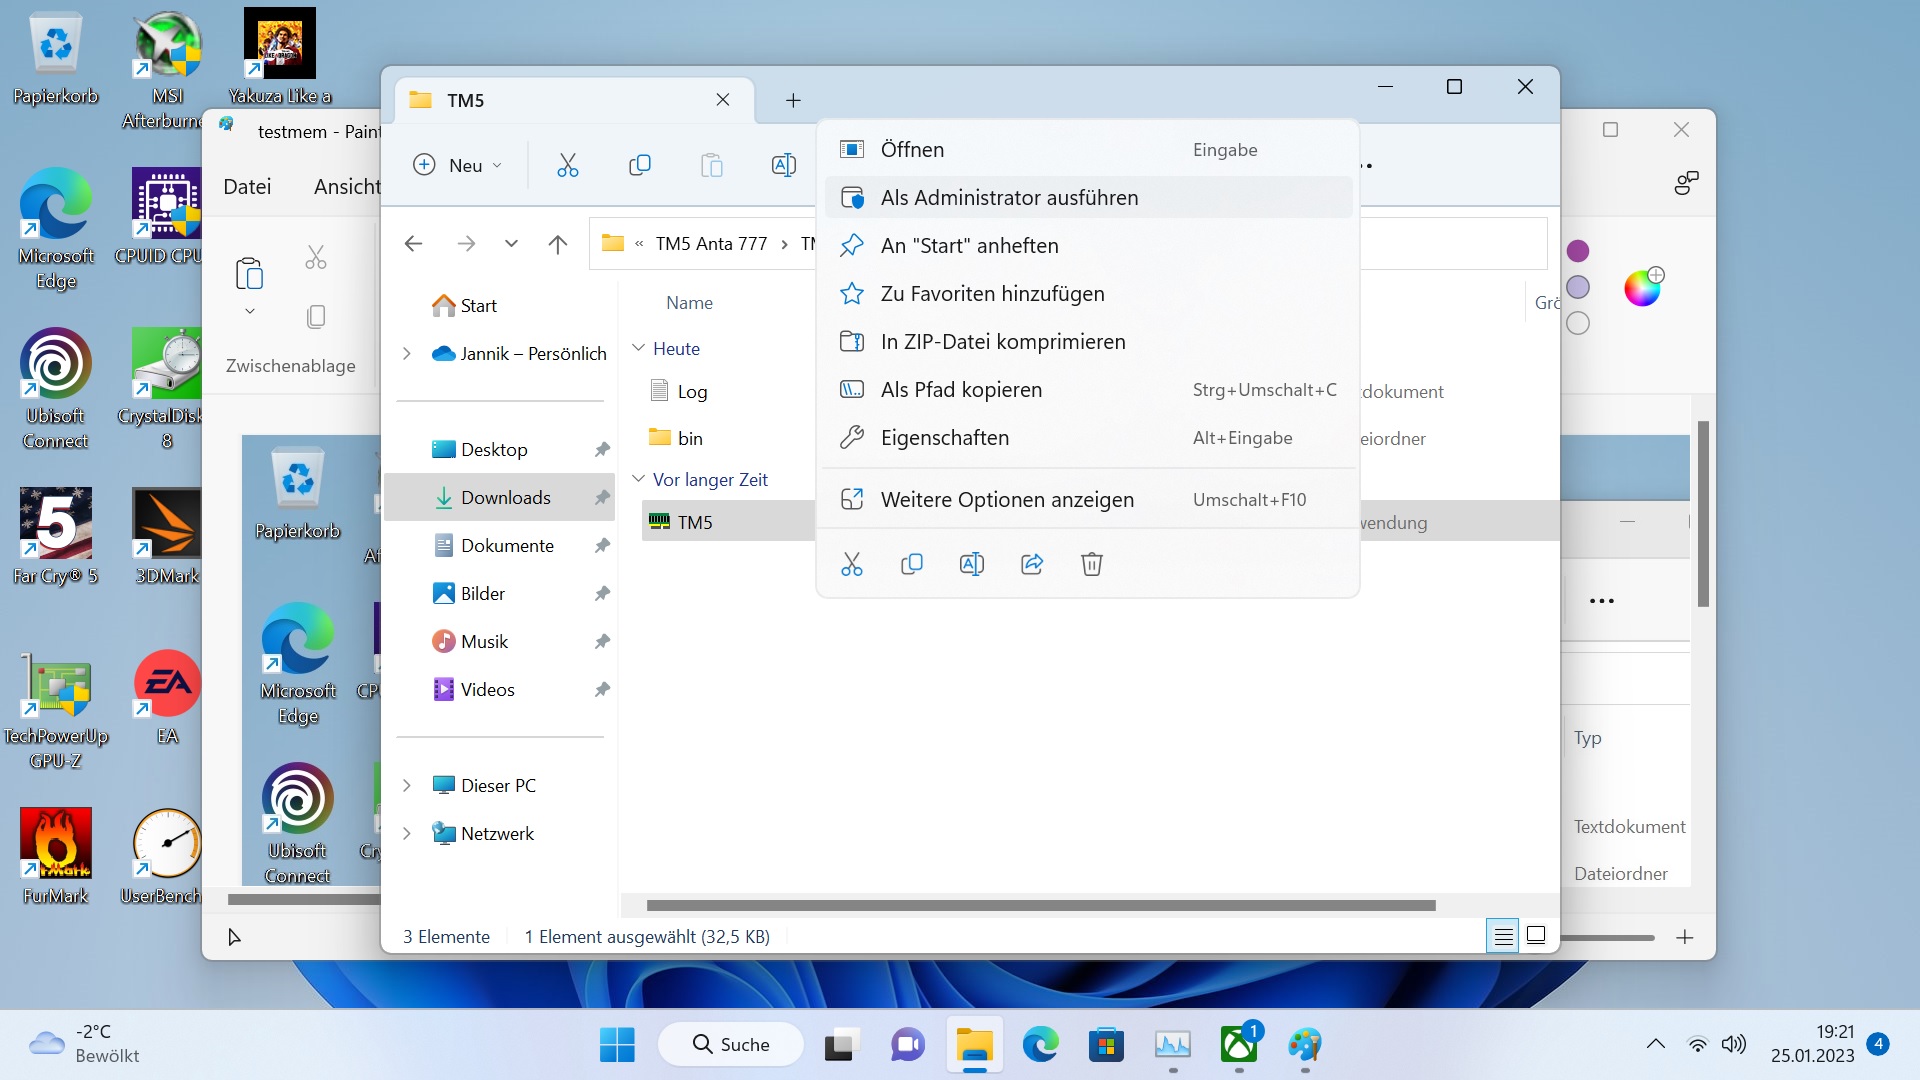
Task: Expand the 'Dieser PC' tree section
Action: (407, 785)
